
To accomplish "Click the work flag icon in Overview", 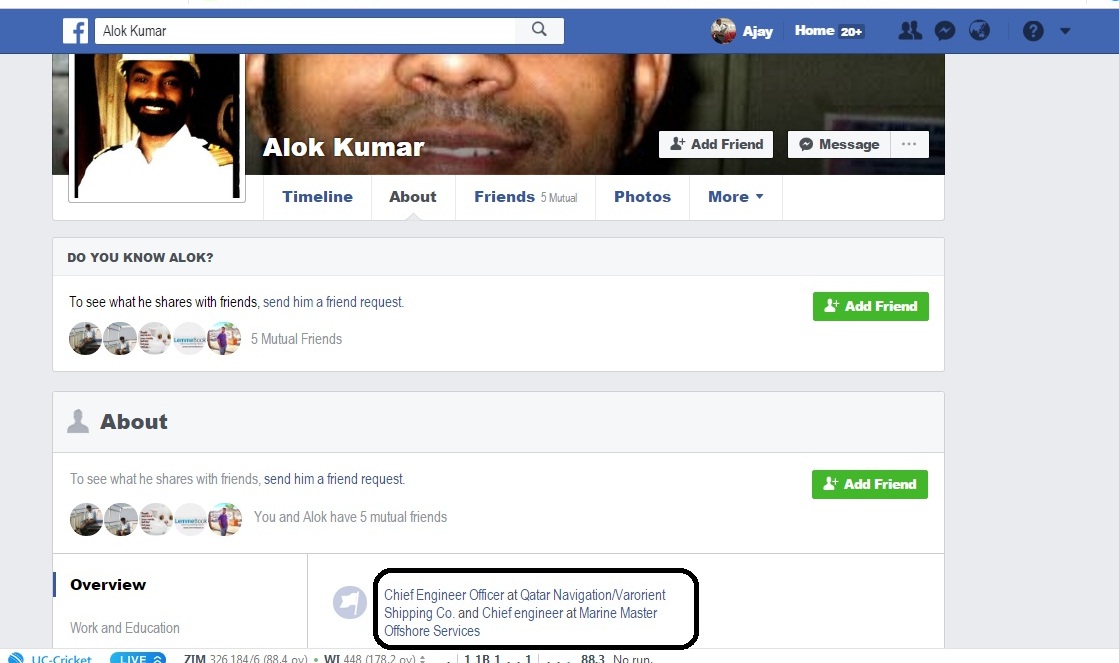I will 350,602.
